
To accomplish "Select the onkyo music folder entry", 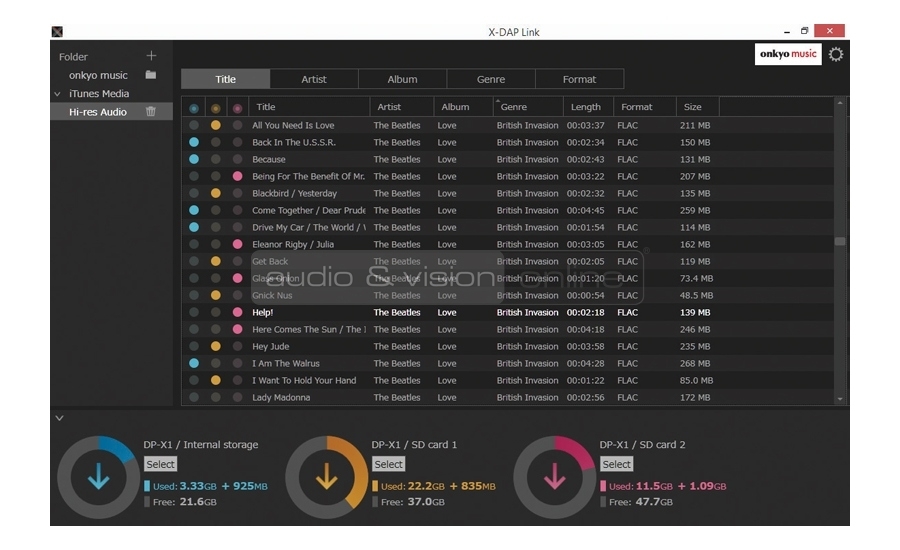I will 98,75.
